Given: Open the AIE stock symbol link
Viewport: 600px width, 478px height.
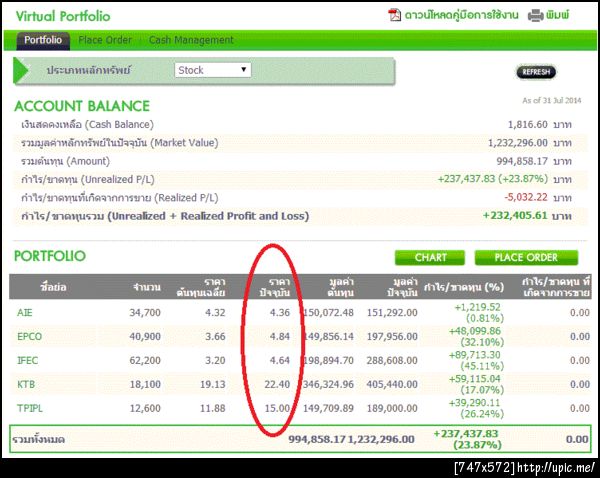Looking at the screenshot, I should [24, 313].
